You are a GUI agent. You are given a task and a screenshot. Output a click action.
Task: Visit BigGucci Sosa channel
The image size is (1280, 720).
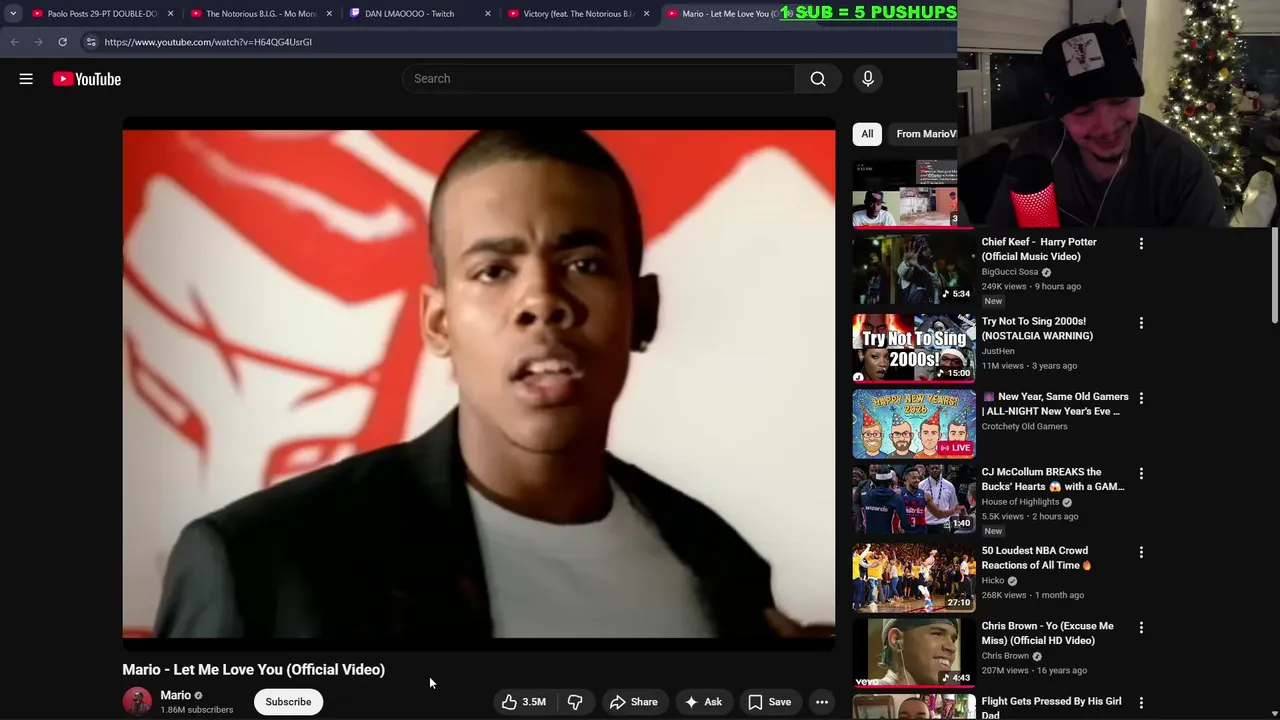click(x=1010, y=272)
